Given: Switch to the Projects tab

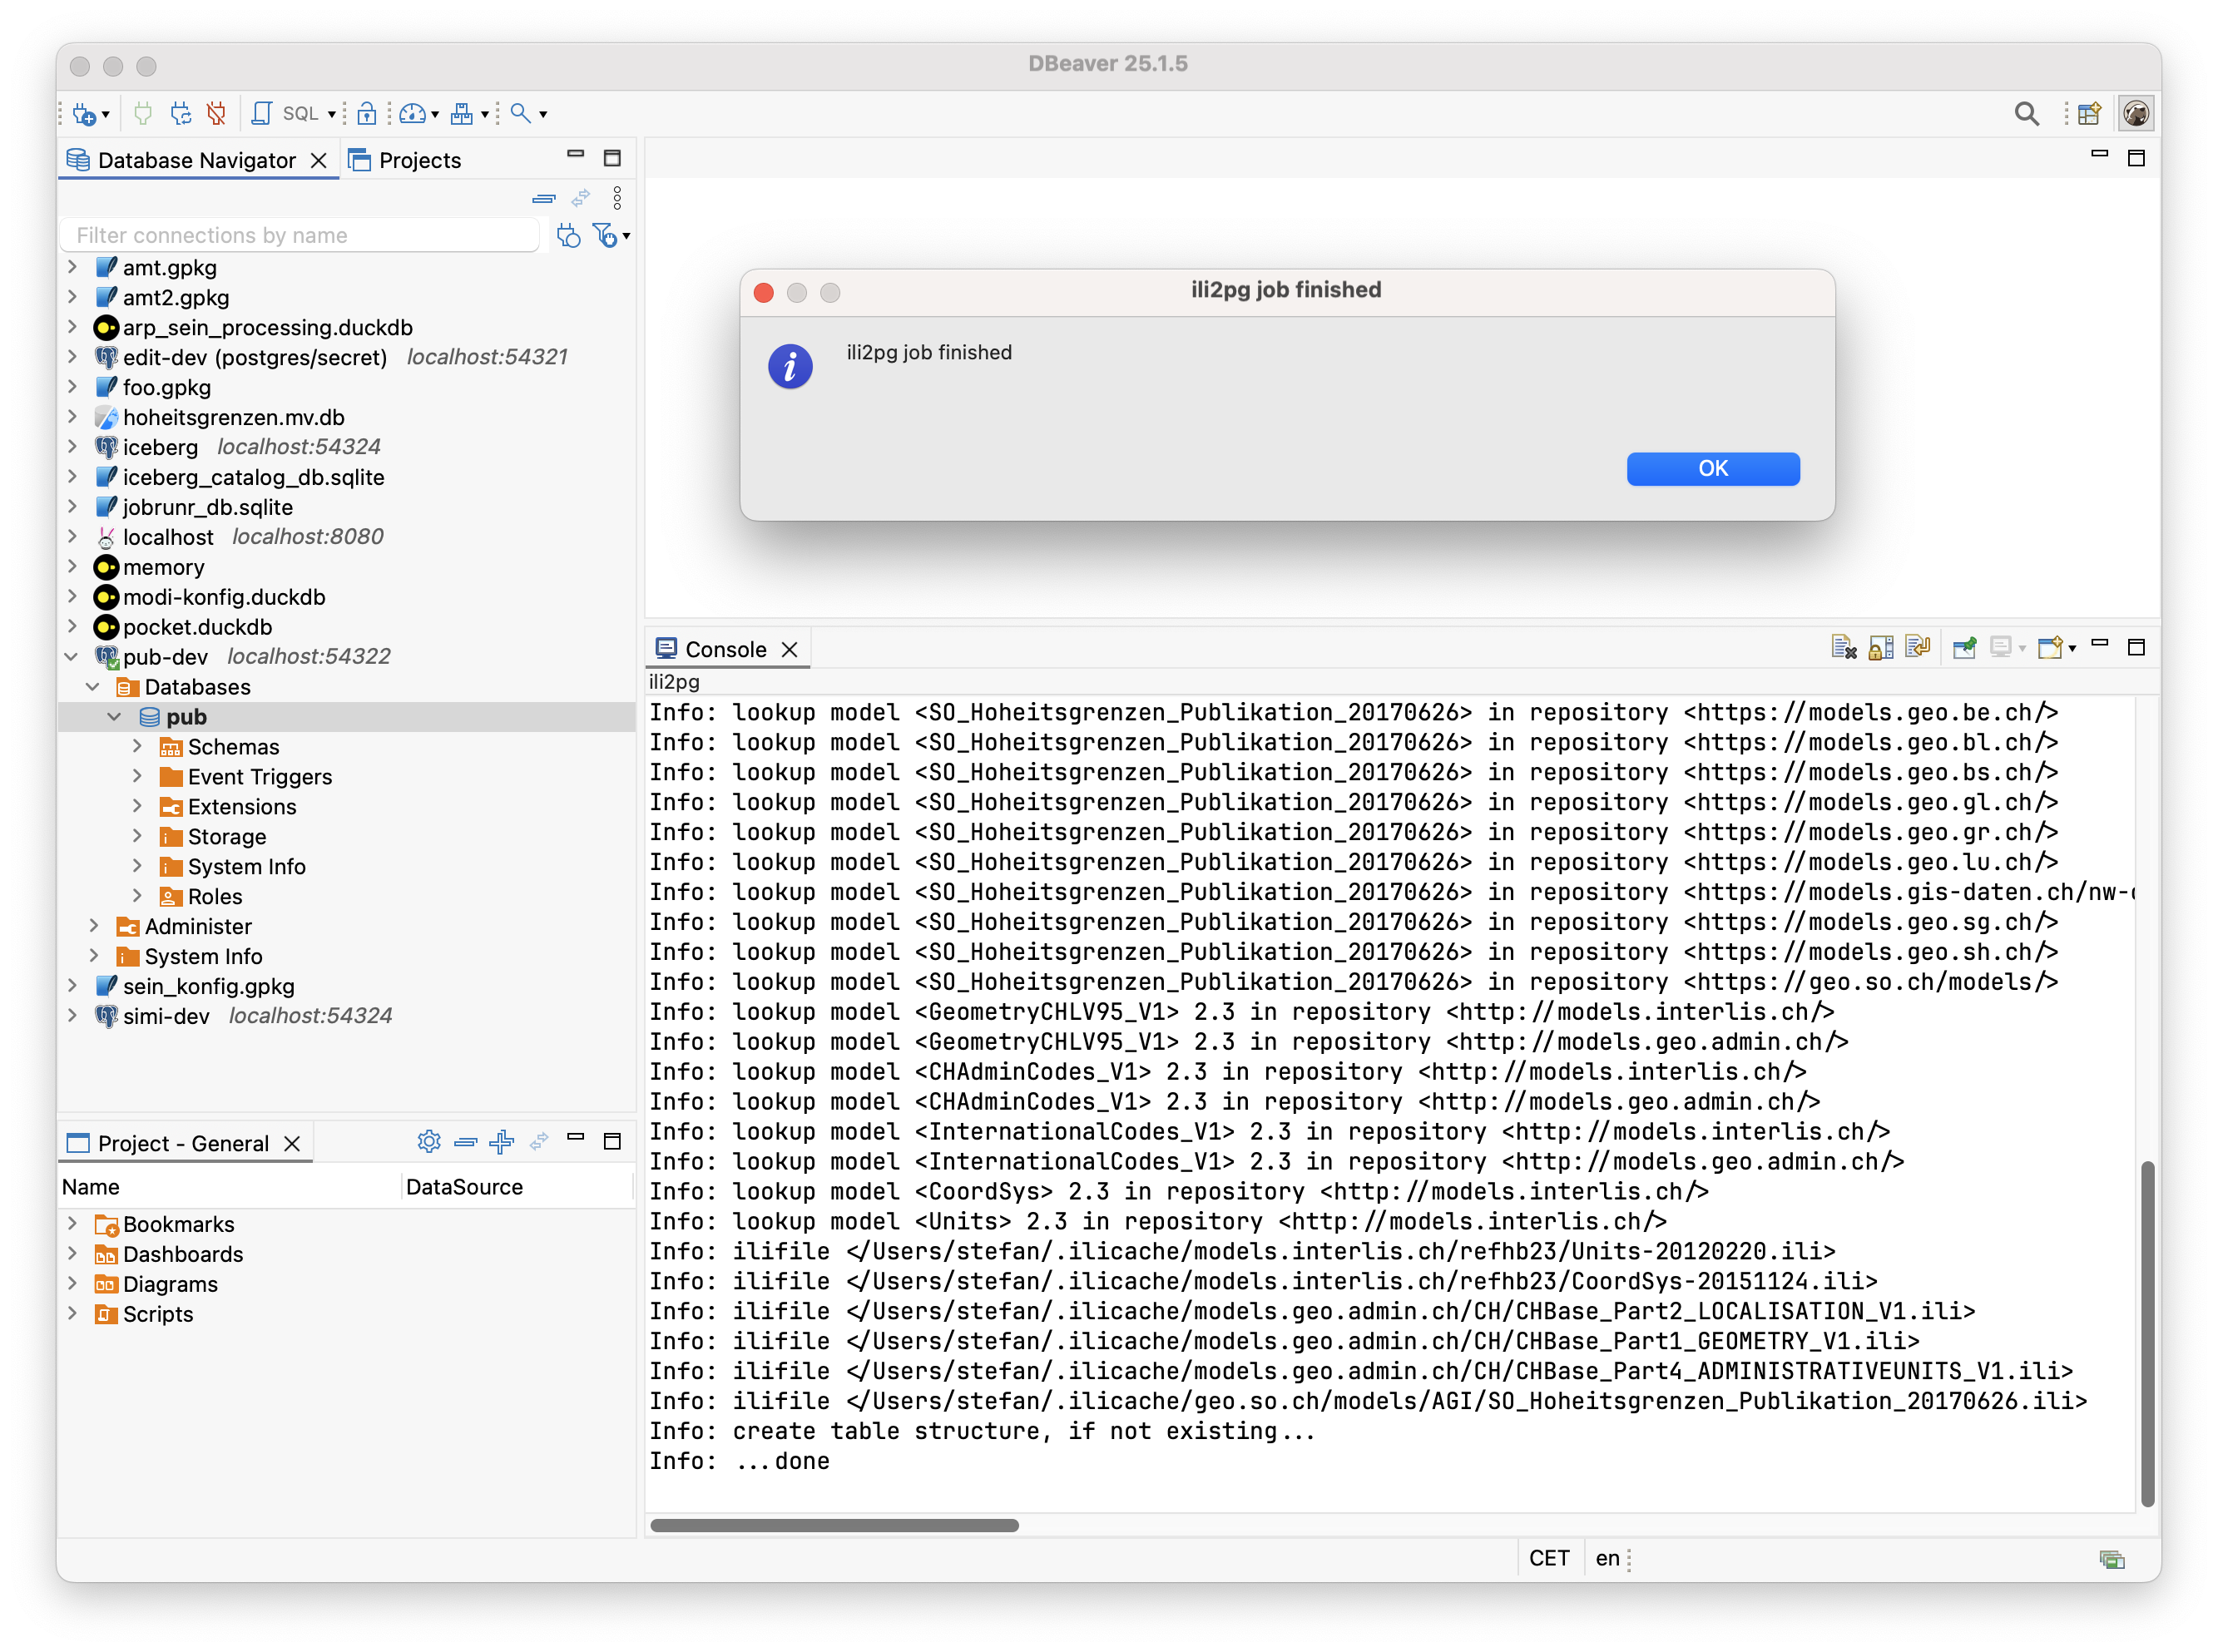Looking at the screenshot, I should pyautogui.click(x=405, y=160).
